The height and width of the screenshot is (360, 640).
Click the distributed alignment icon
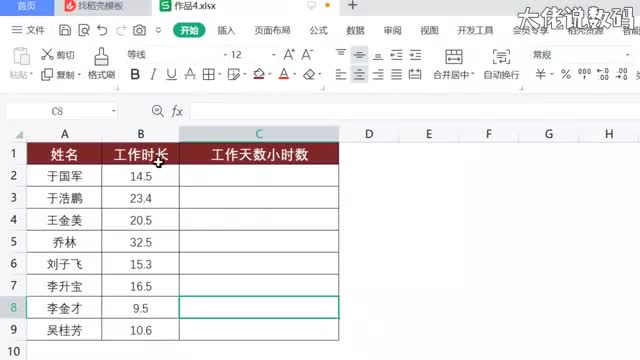[x=415, y=74]
